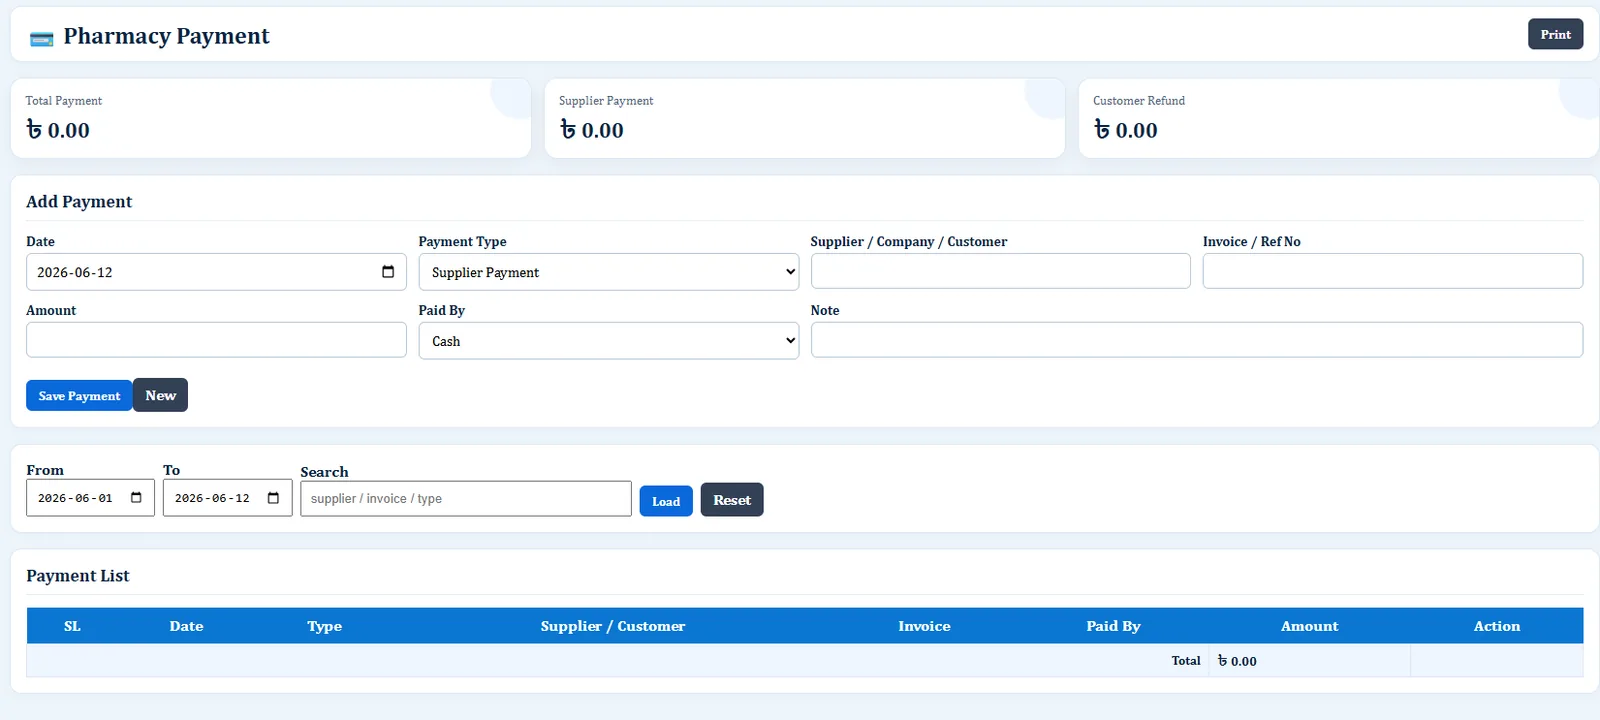Open the Payment Type dropdown
1600x720 pixels.
click(x=608, y=272)
